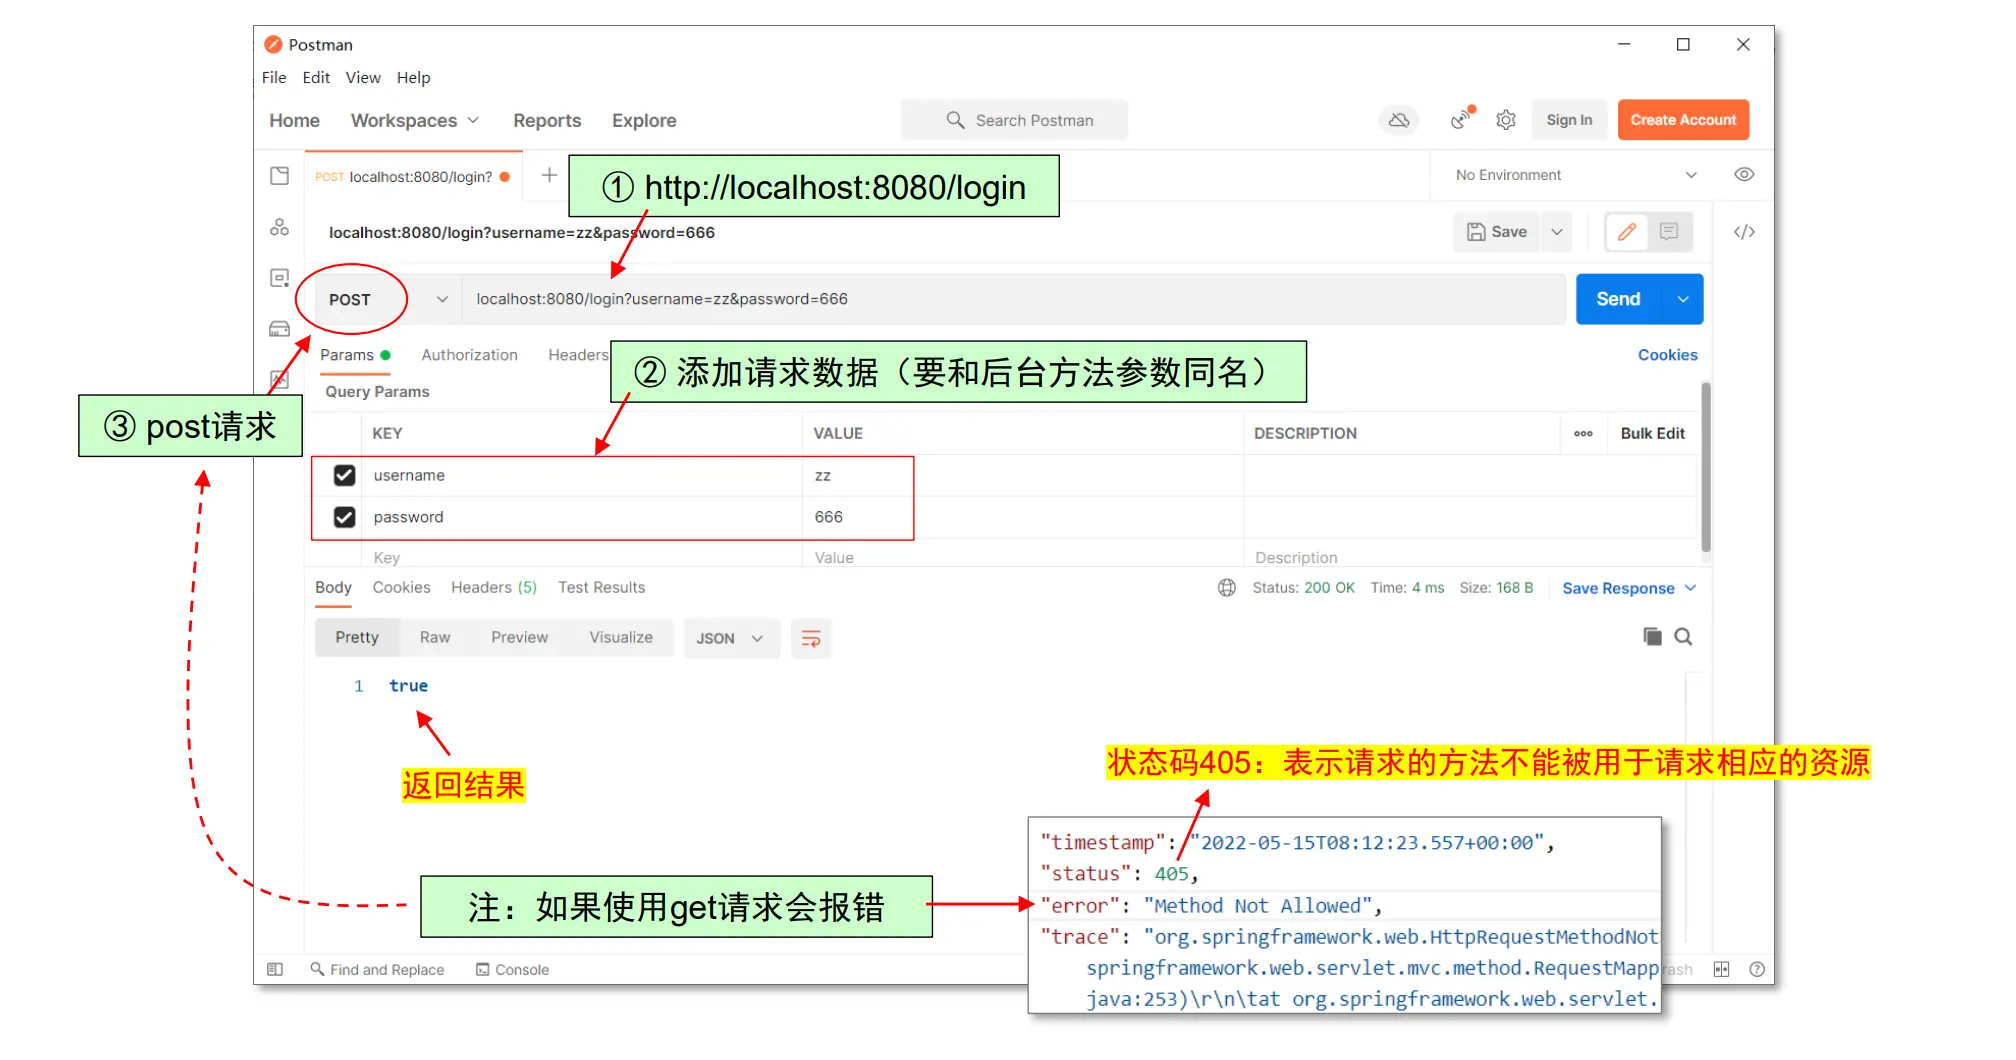Open the request Cookies link
The height and width of the screenshot is (1060, 2016).
pos(1667,355)
